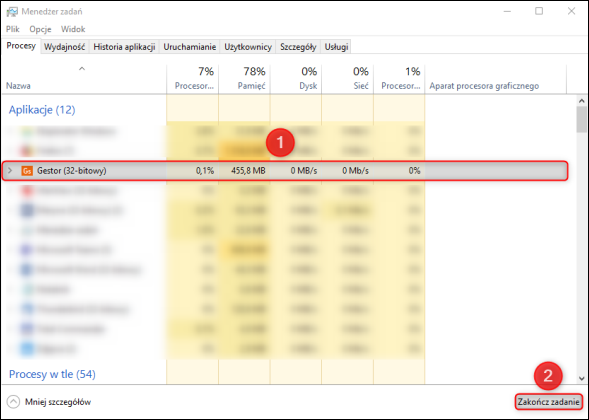Go to the Szczegóły tab
589x420 pixels.
pos(298,47)
